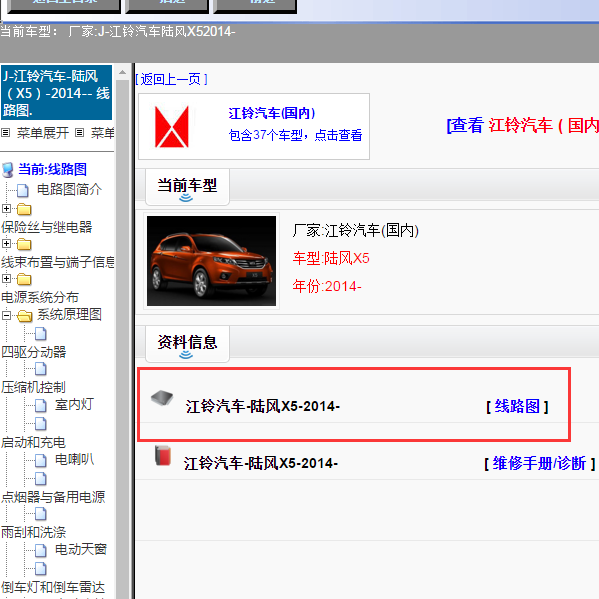Open 电路图简介 document in tree
The width and height of the screenshot is (599, 599).
69,189
